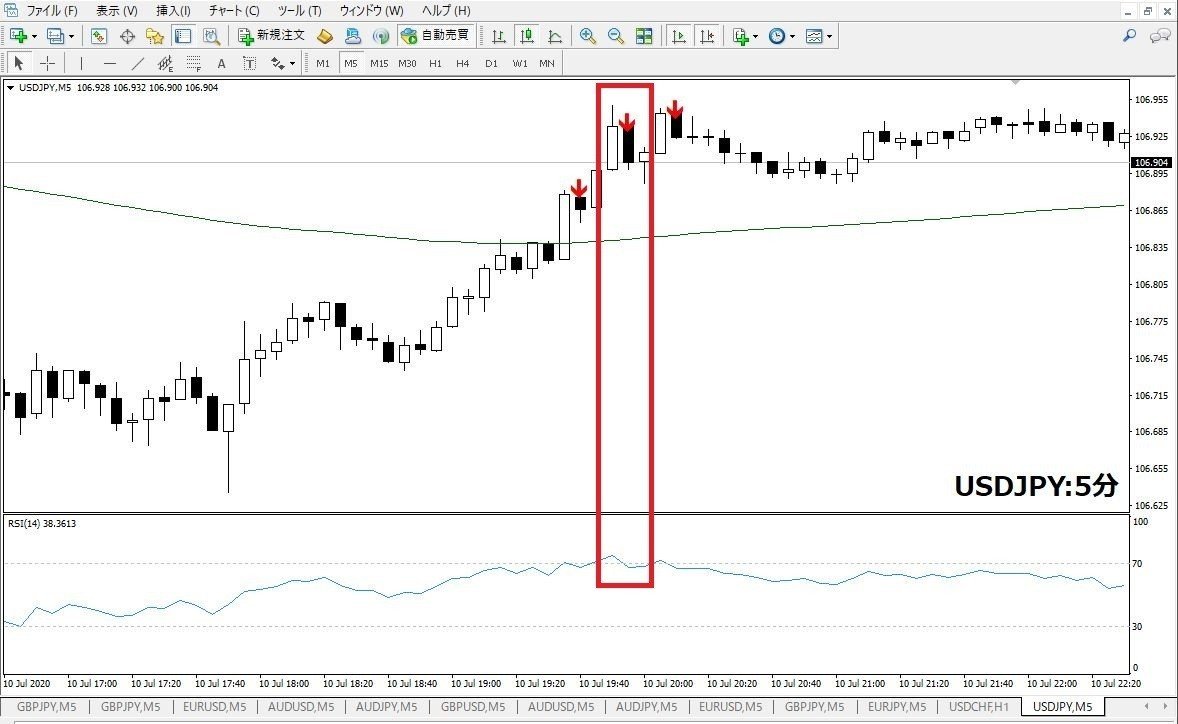
Task: Select the trendline drawing tool
Action: (x=137, y=63)
